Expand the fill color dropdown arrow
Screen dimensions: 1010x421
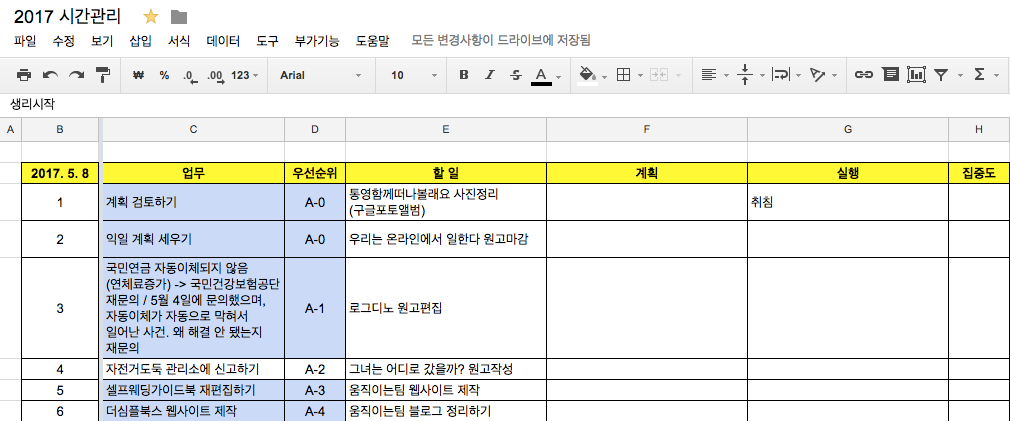pos(605,76)
